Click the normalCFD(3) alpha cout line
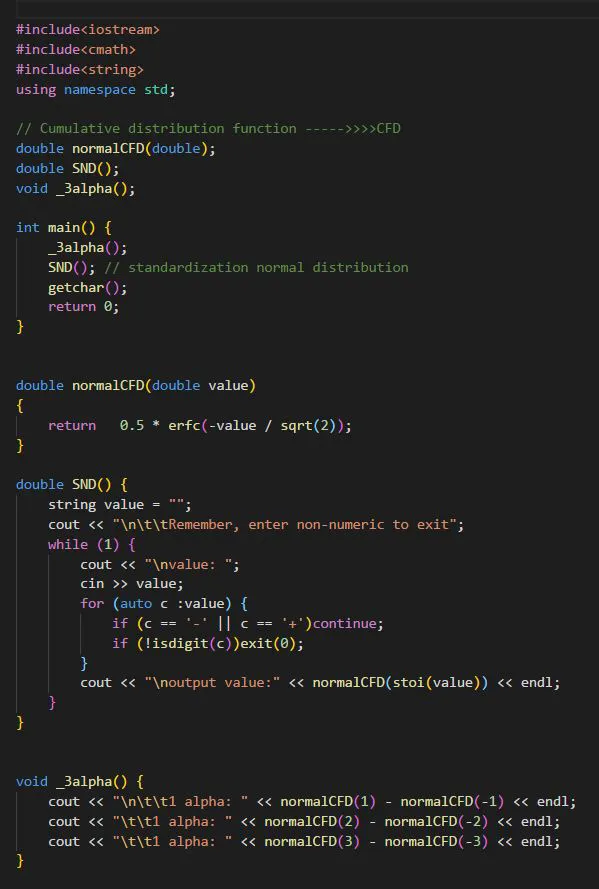 [x=304, y=841]
